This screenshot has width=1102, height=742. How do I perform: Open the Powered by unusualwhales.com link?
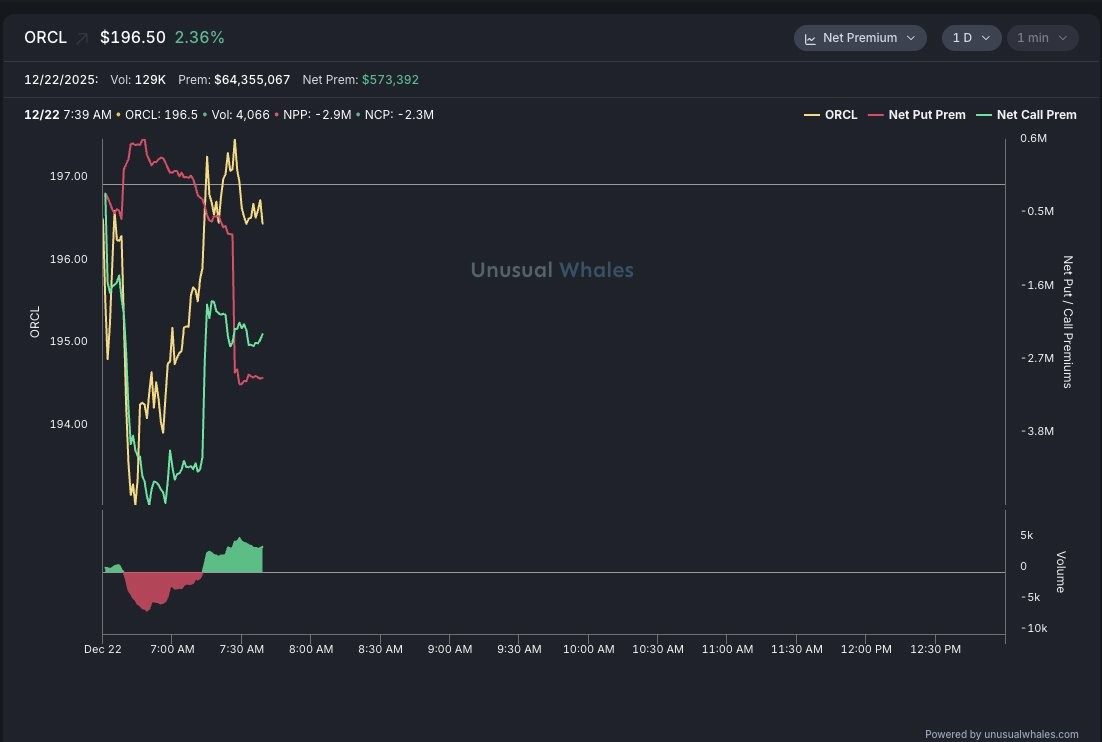click(1001, 734)
